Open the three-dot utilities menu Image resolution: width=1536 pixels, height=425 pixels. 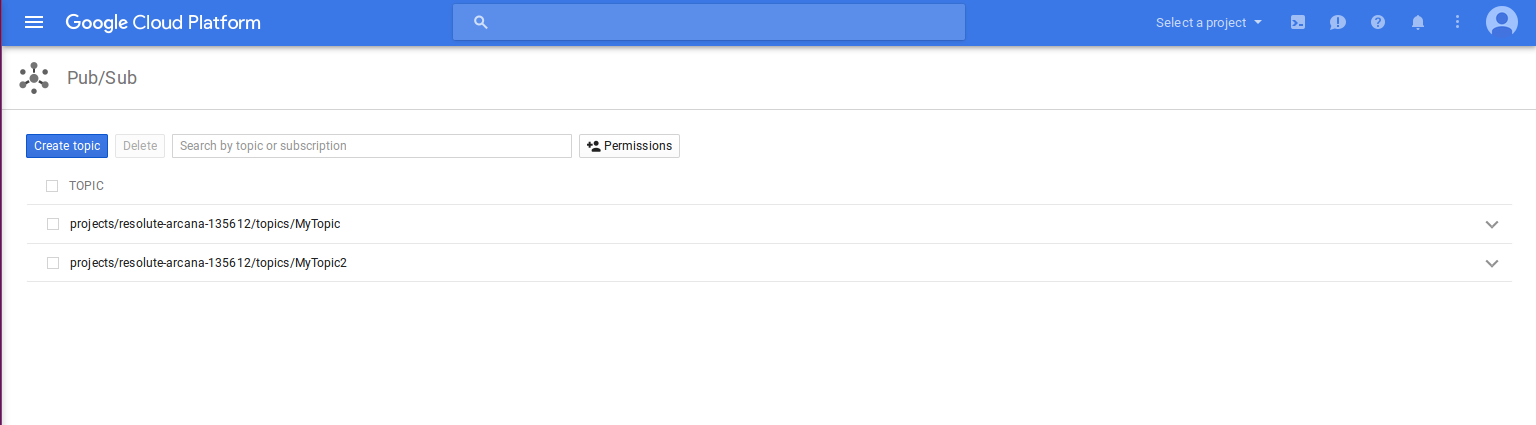pyautogui.click(x=1457, y=22)
